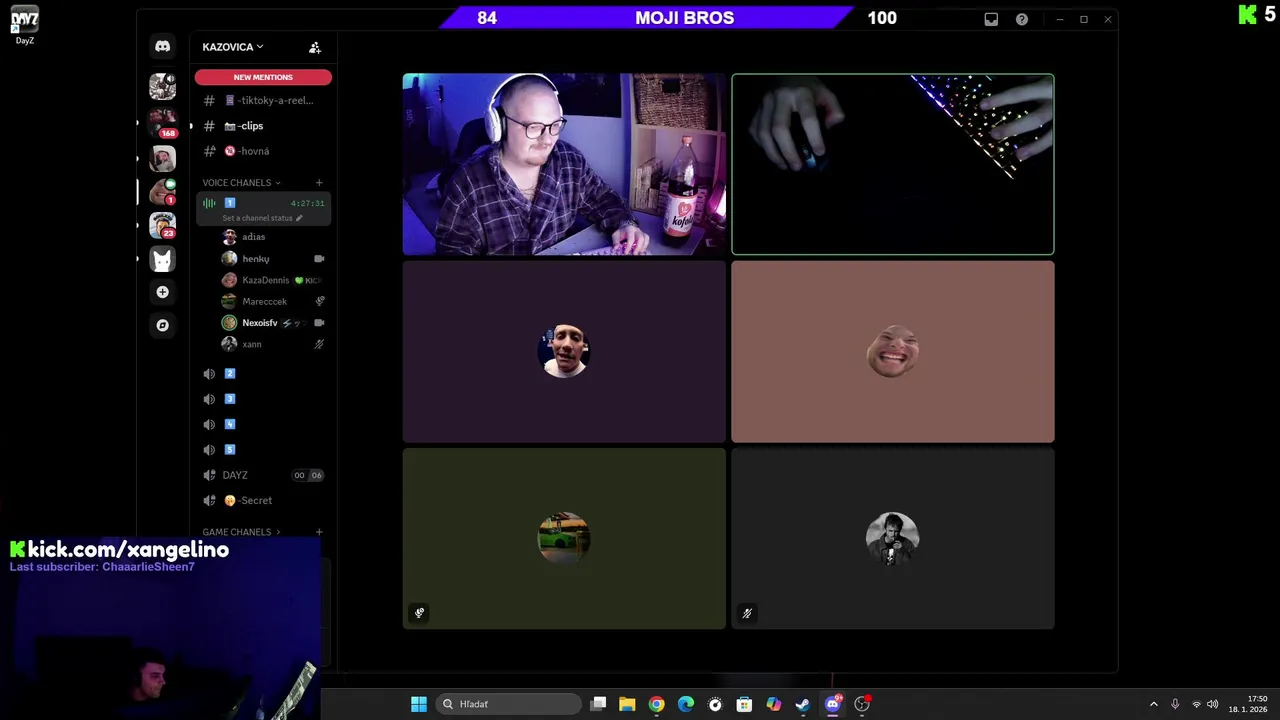Open the Discord help question-mark icon

(1022, 19)
